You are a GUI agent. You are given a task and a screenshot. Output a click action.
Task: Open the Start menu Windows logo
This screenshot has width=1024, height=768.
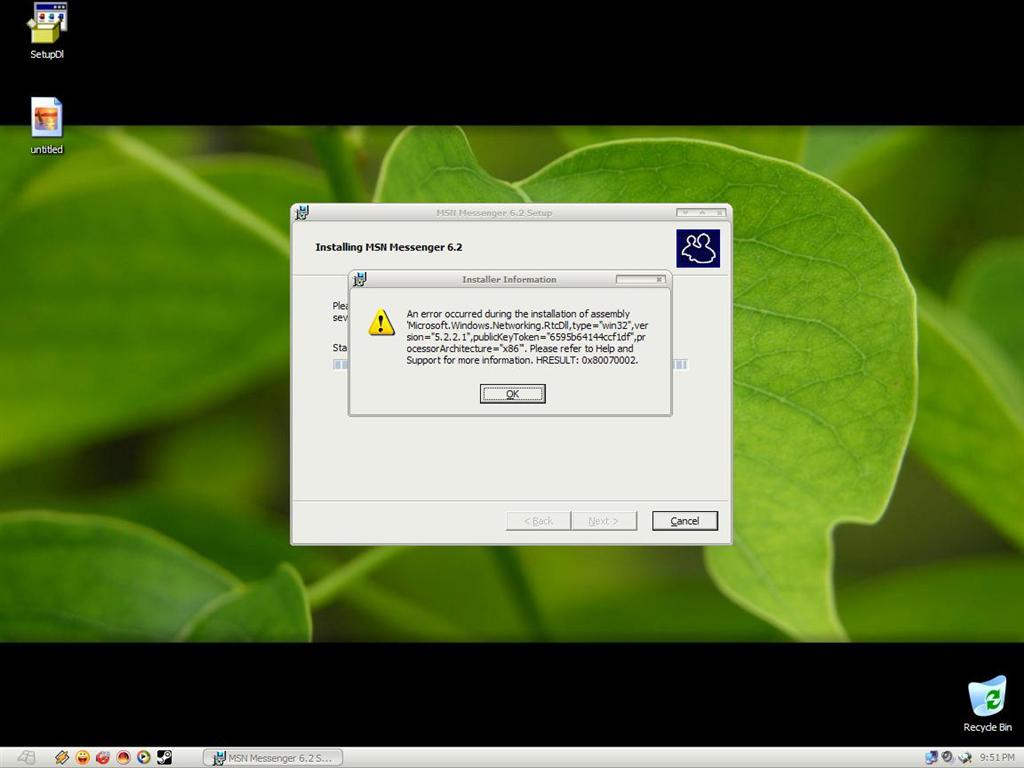click(27, 758)
